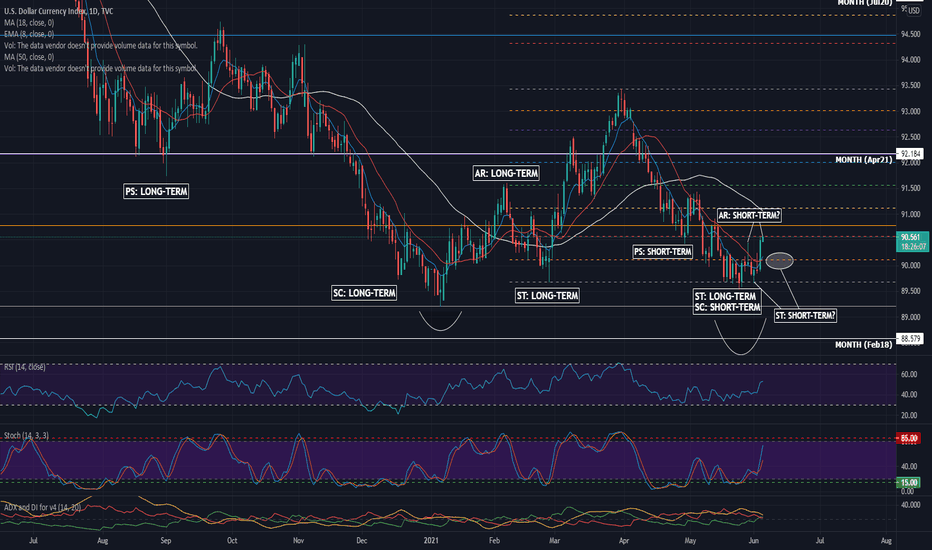Image resolution: width=932 pixels, height=550 pixels.
Task: Click the green 90.561 current price tag
Action: [912, 241]
